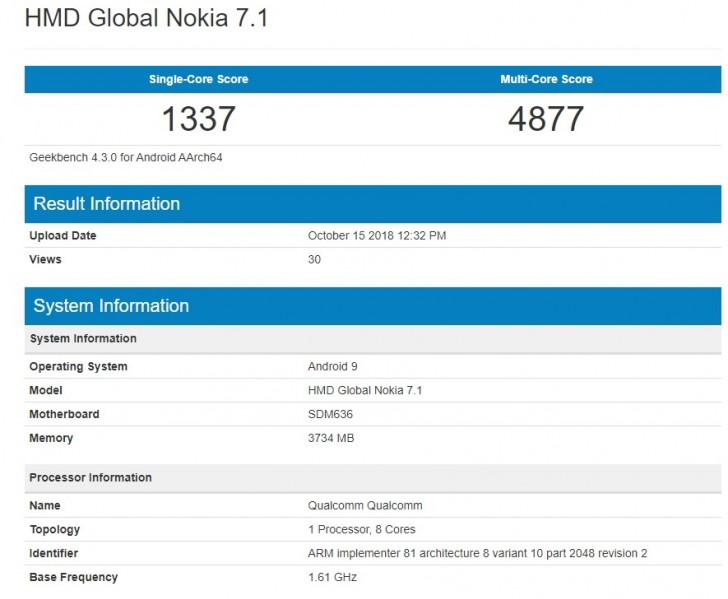Viewport: 728px width, 599px height.
Task: Click the 1.61 GHz base frequency value
Action: pyautogui.click(x=332, y=578)
